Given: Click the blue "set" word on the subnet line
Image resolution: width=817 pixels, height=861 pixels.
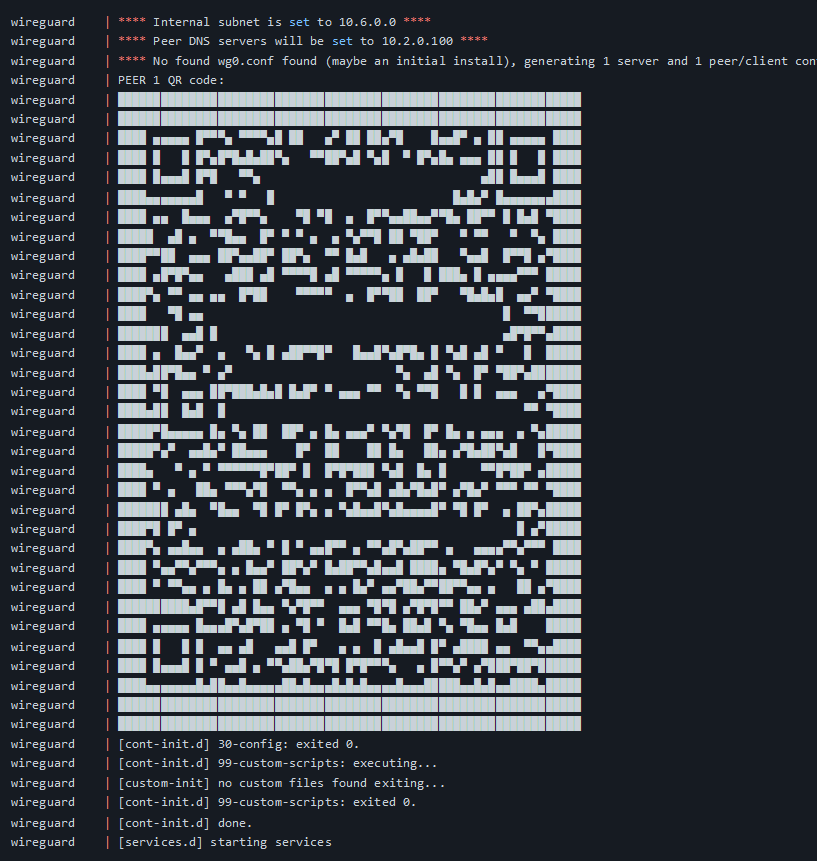Looking at the screenshot, I should [x=299, y=22].
